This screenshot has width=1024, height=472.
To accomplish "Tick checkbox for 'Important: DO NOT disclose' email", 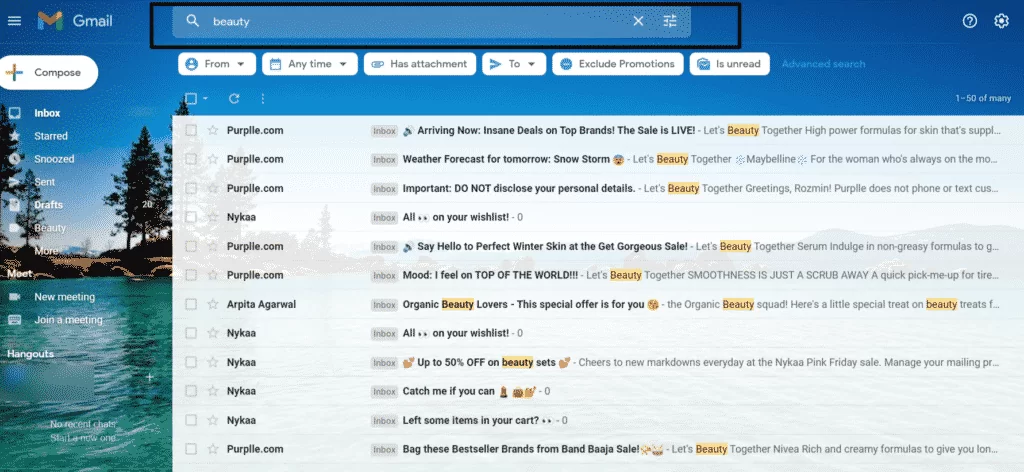I will 191,188.
